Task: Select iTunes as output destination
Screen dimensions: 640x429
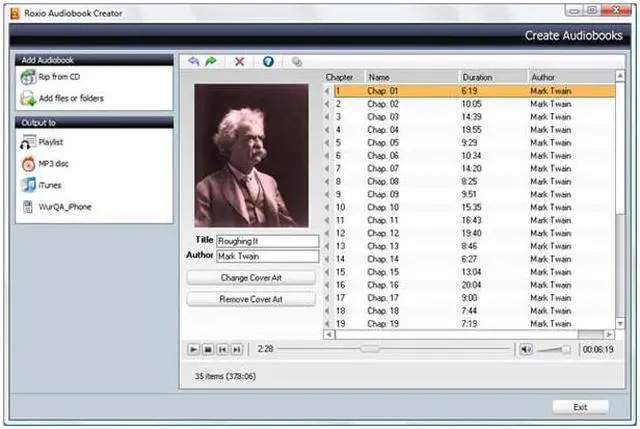Action: pos(50,185)
